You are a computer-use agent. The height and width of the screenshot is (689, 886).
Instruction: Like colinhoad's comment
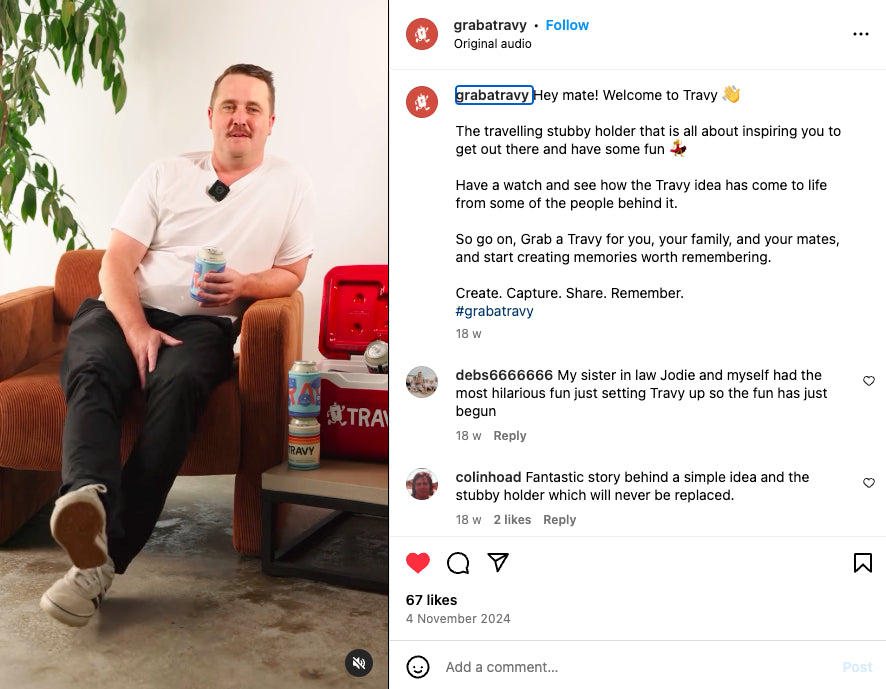click(868, 483)
